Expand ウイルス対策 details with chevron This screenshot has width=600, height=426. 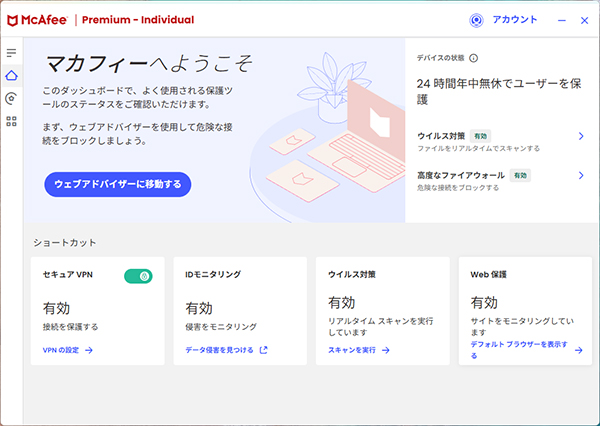click(581, 136)
